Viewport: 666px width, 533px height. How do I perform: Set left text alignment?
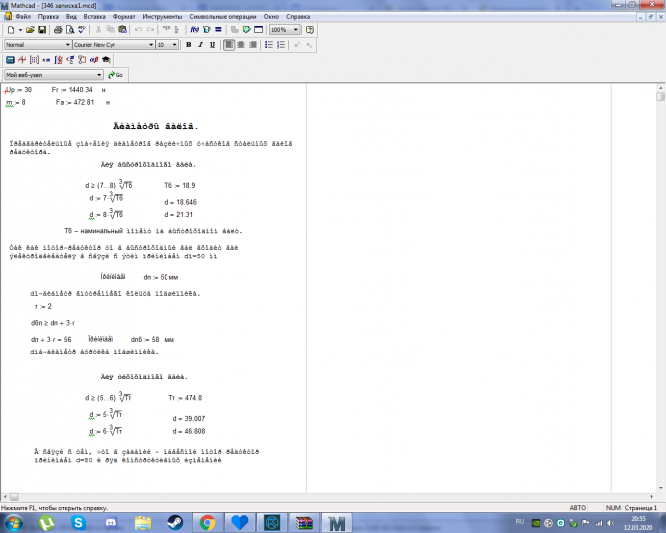229,45
